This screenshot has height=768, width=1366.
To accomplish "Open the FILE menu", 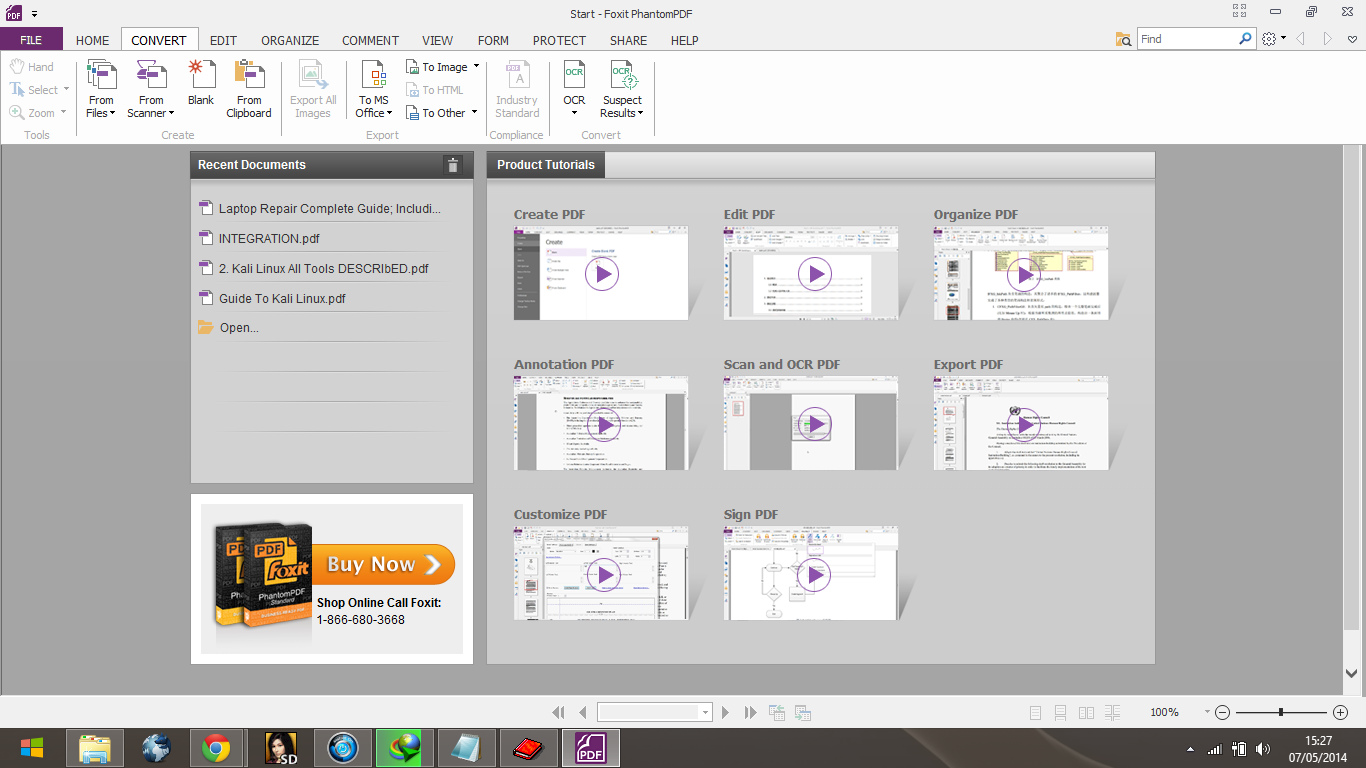I will 31,40.
